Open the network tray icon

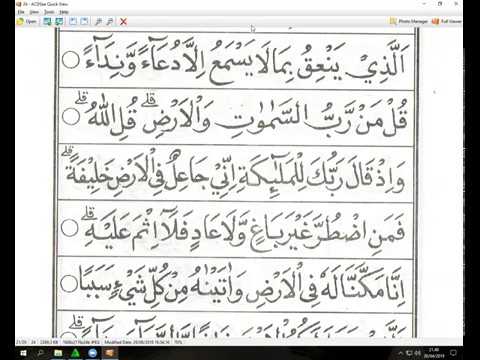[x=410, y=353]
